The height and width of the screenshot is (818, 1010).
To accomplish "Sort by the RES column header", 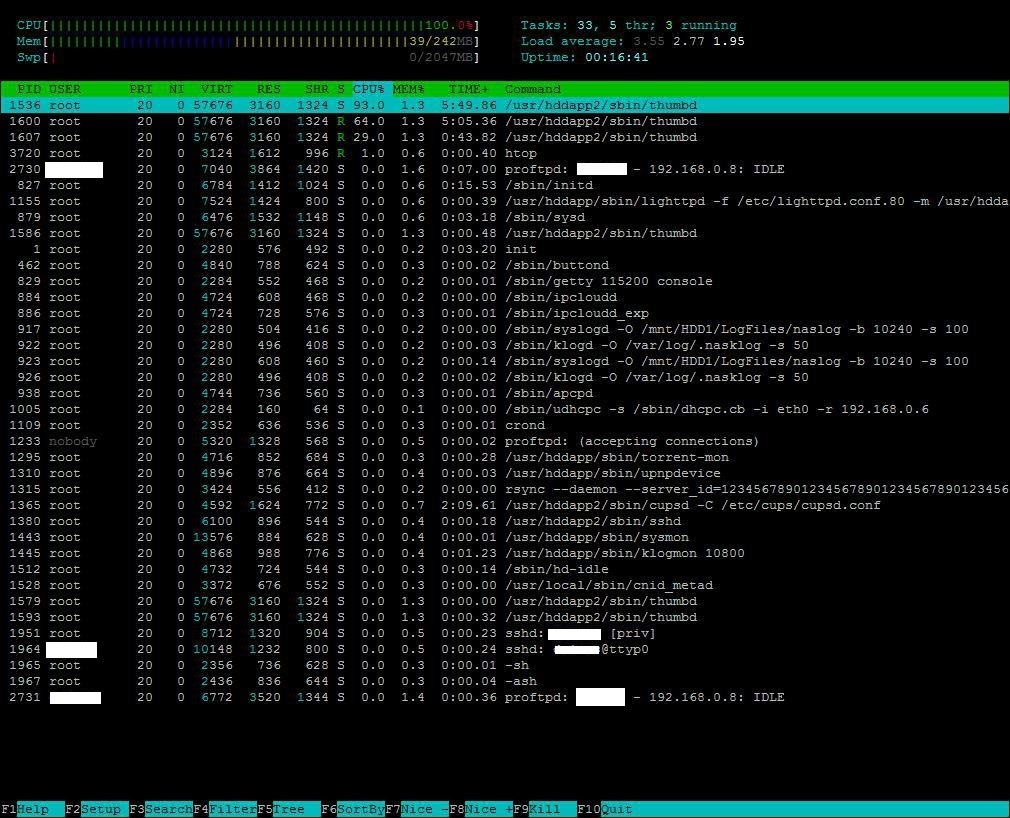I will 269,89.
